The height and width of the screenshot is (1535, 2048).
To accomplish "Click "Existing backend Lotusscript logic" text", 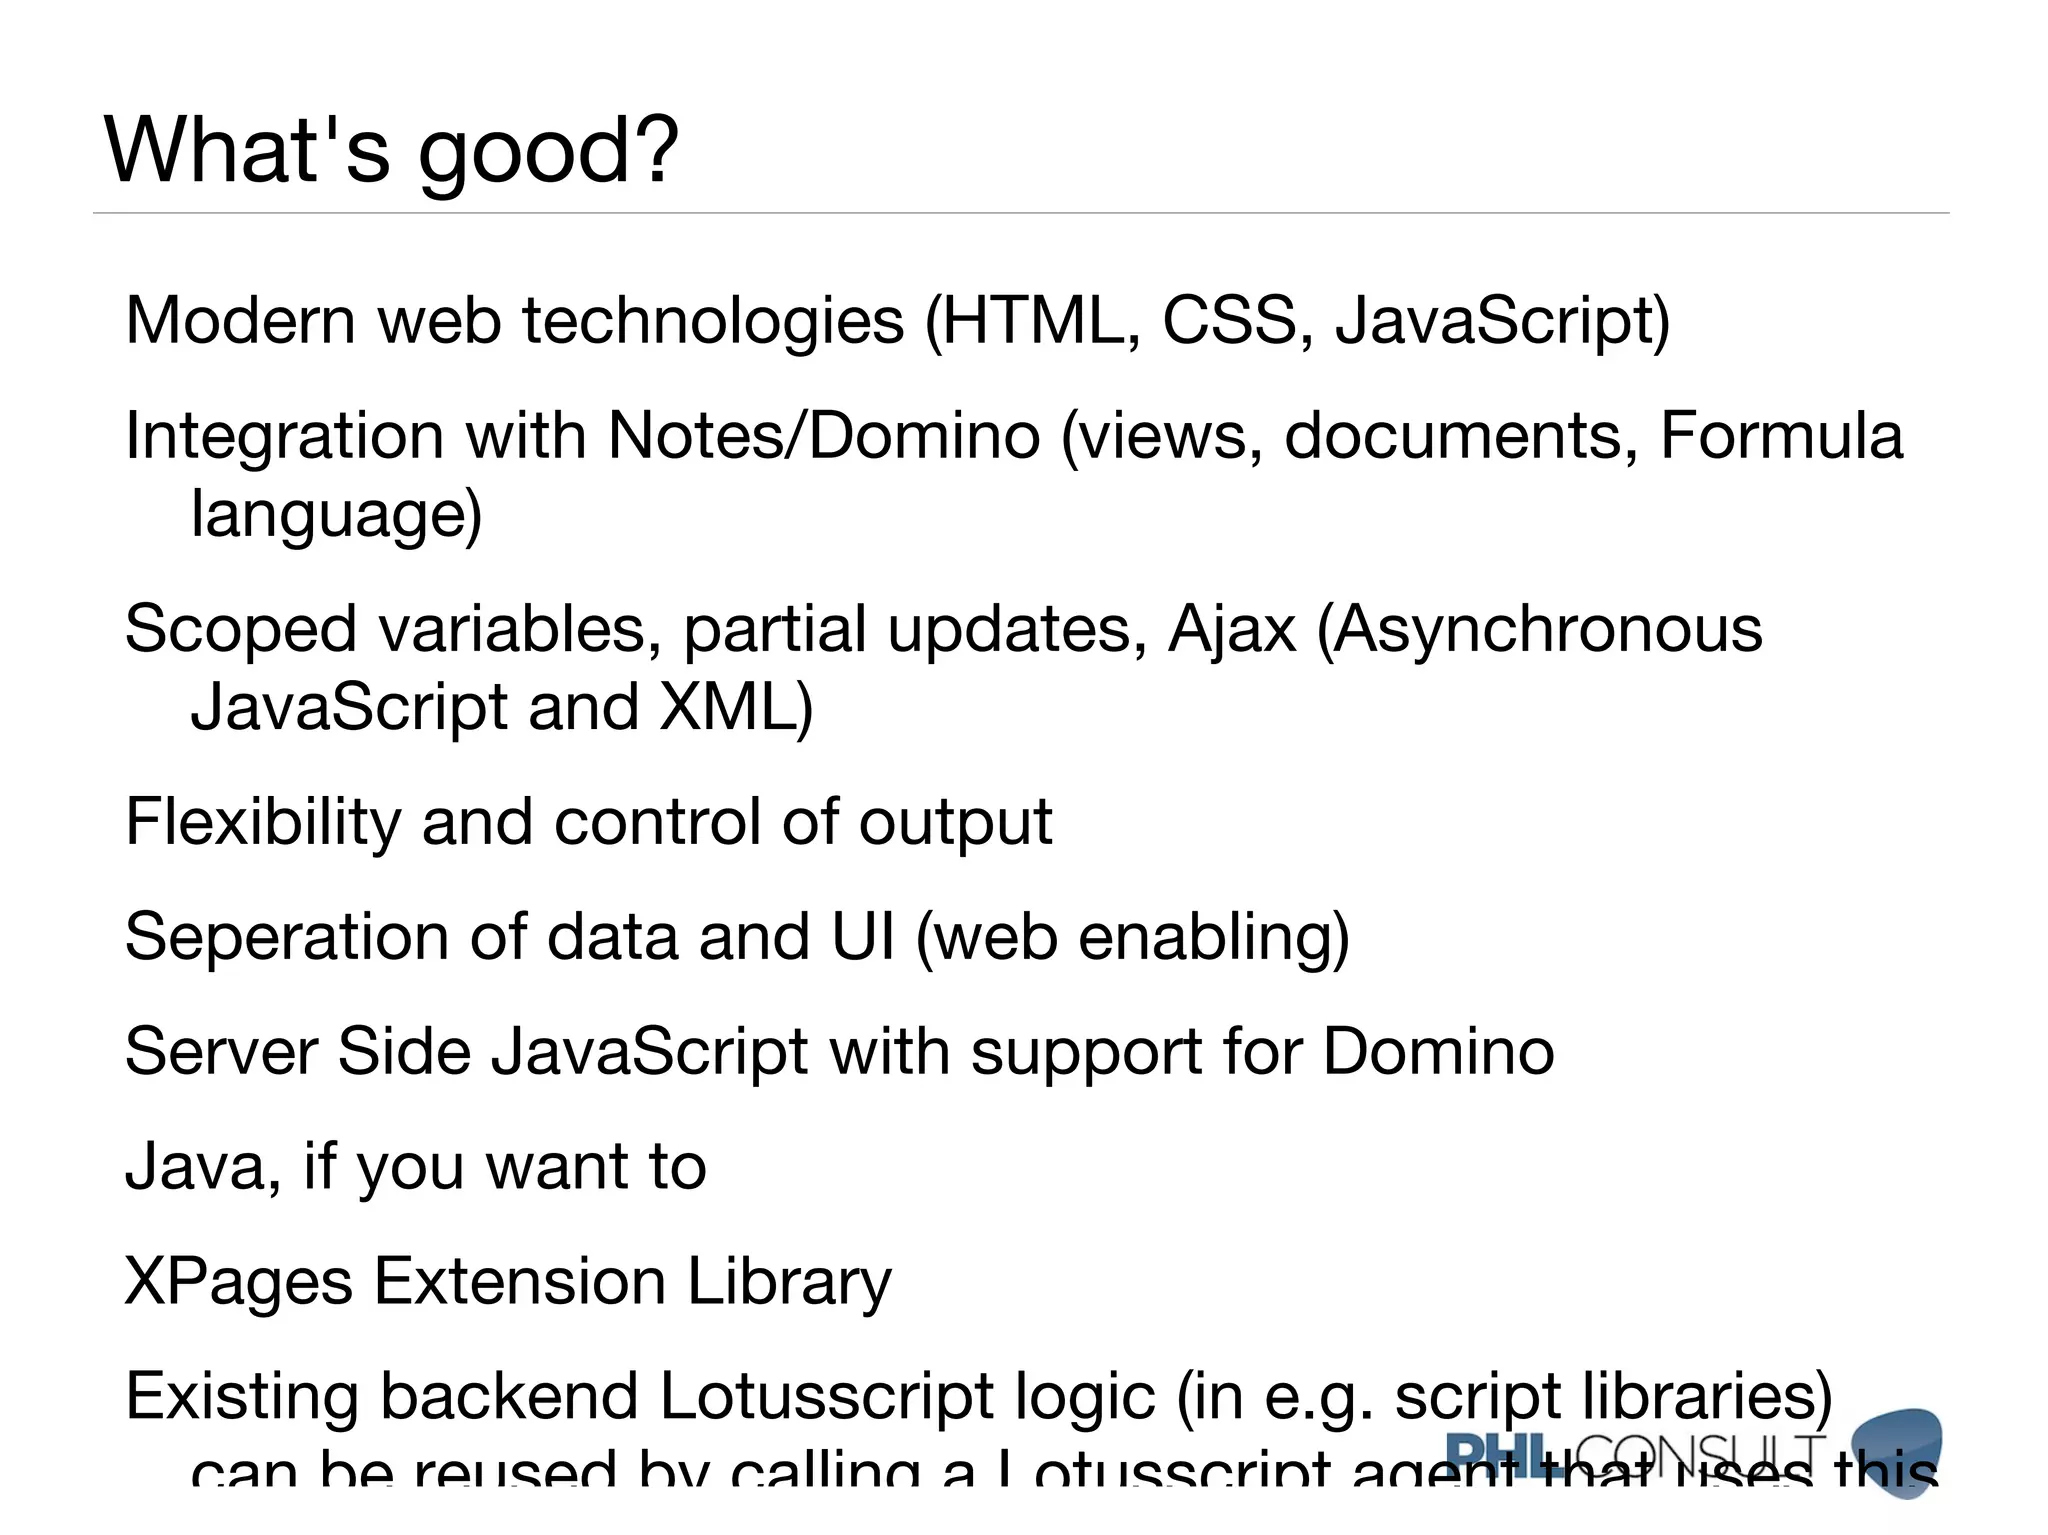I will coord(640,1397).
